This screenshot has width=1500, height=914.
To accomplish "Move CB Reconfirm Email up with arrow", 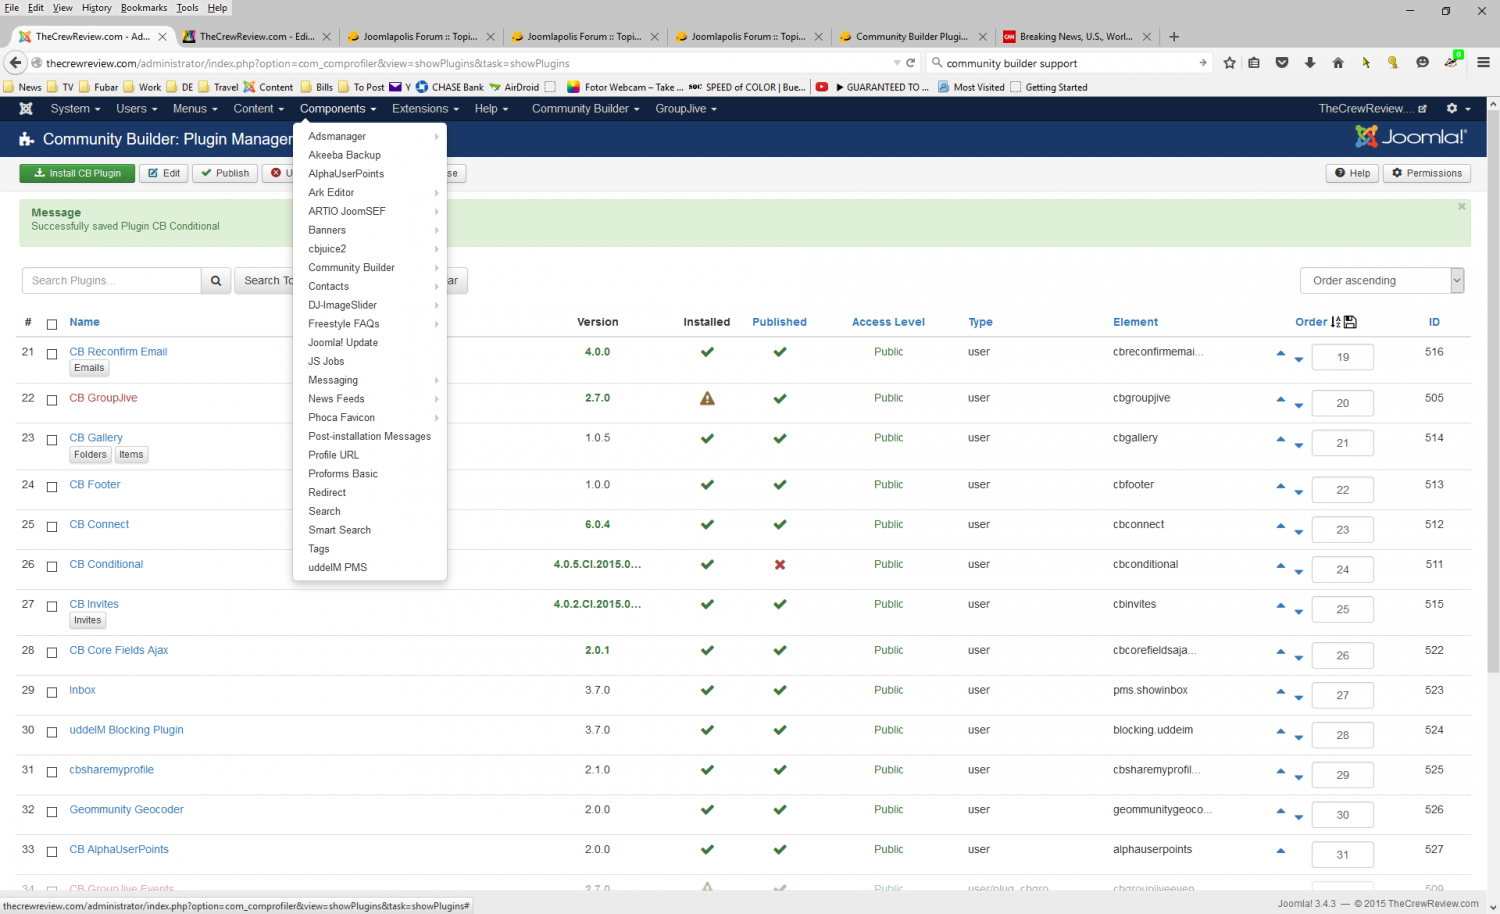I will tap(1281, 353).
